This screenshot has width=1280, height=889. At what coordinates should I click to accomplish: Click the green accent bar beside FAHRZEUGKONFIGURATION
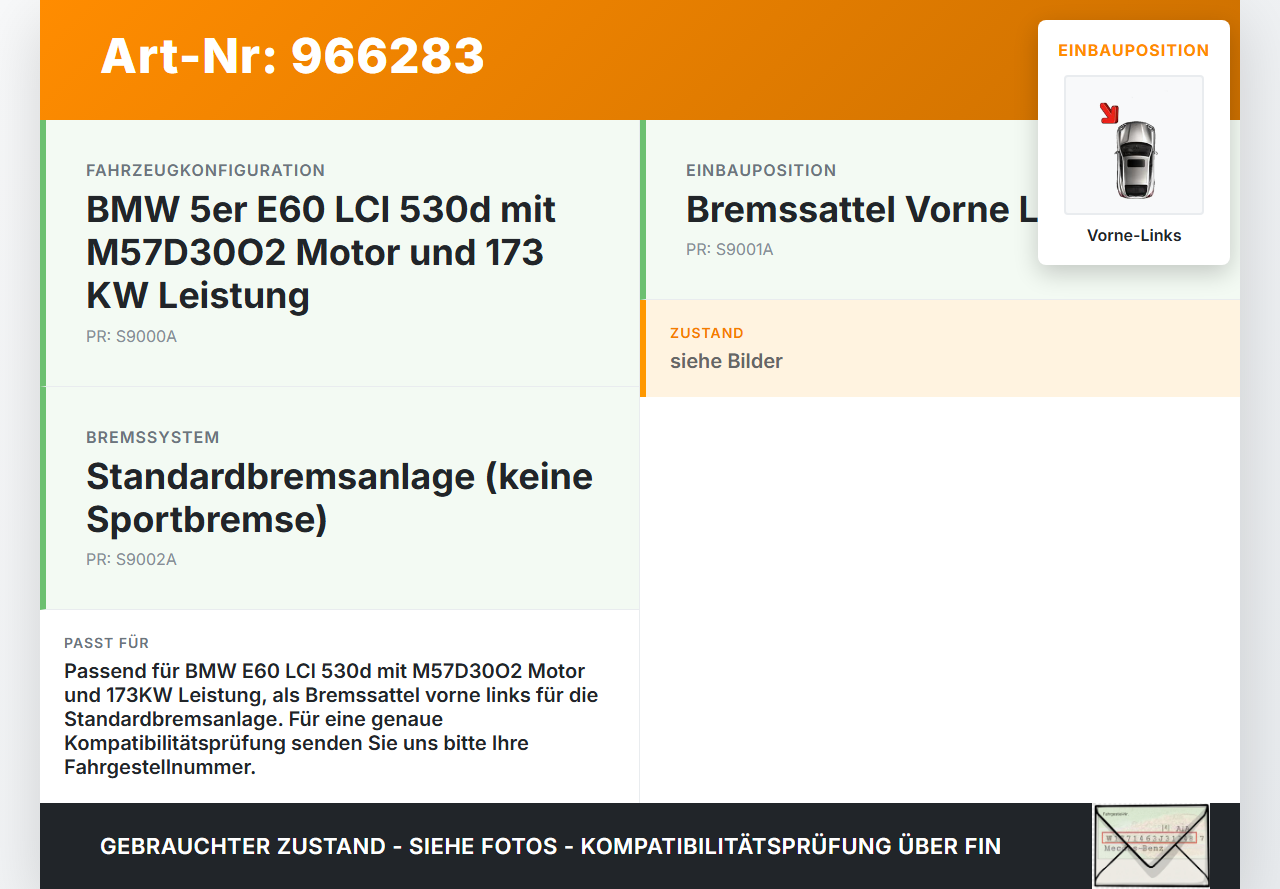[42, 252]
